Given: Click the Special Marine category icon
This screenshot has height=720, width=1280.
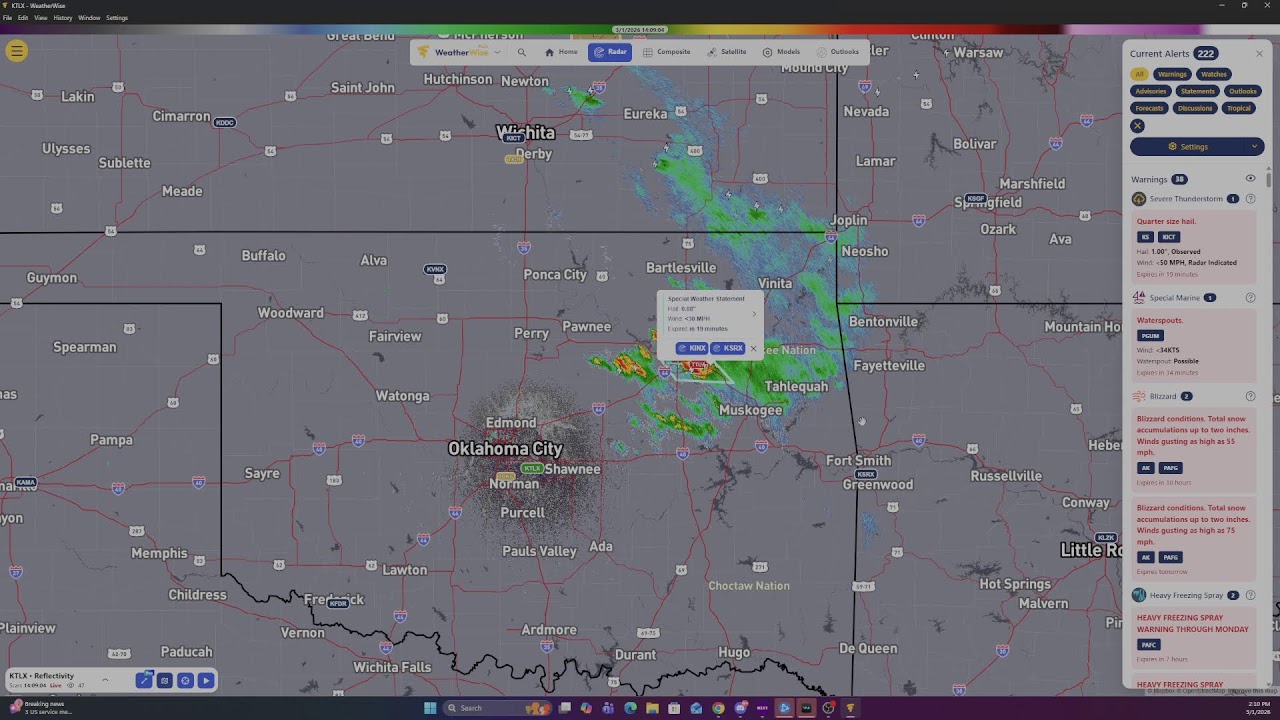Looking at the screenshot, I should [x=1139, y=298].
